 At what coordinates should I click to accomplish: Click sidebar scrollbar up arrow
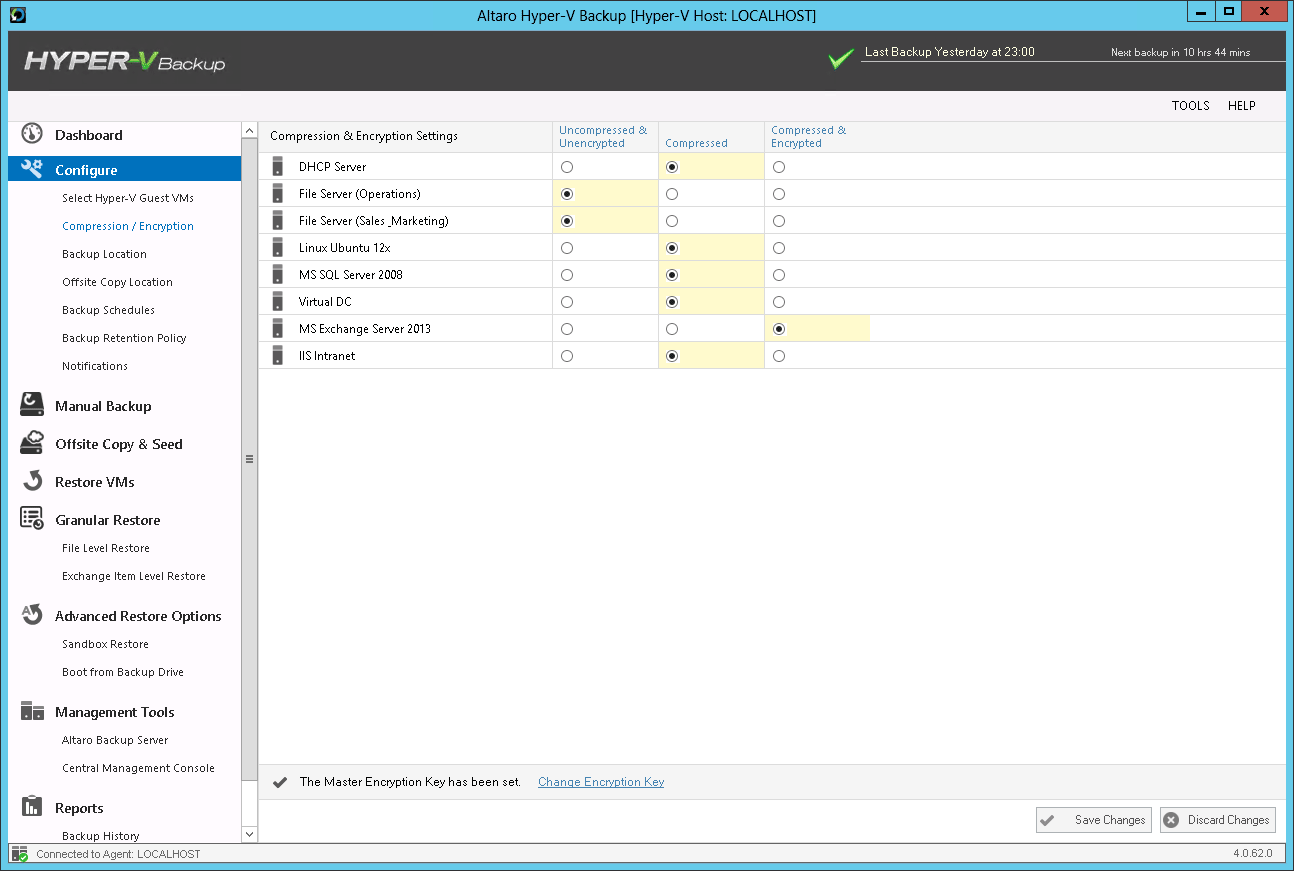pyautogui.click(x=249, y=131)
